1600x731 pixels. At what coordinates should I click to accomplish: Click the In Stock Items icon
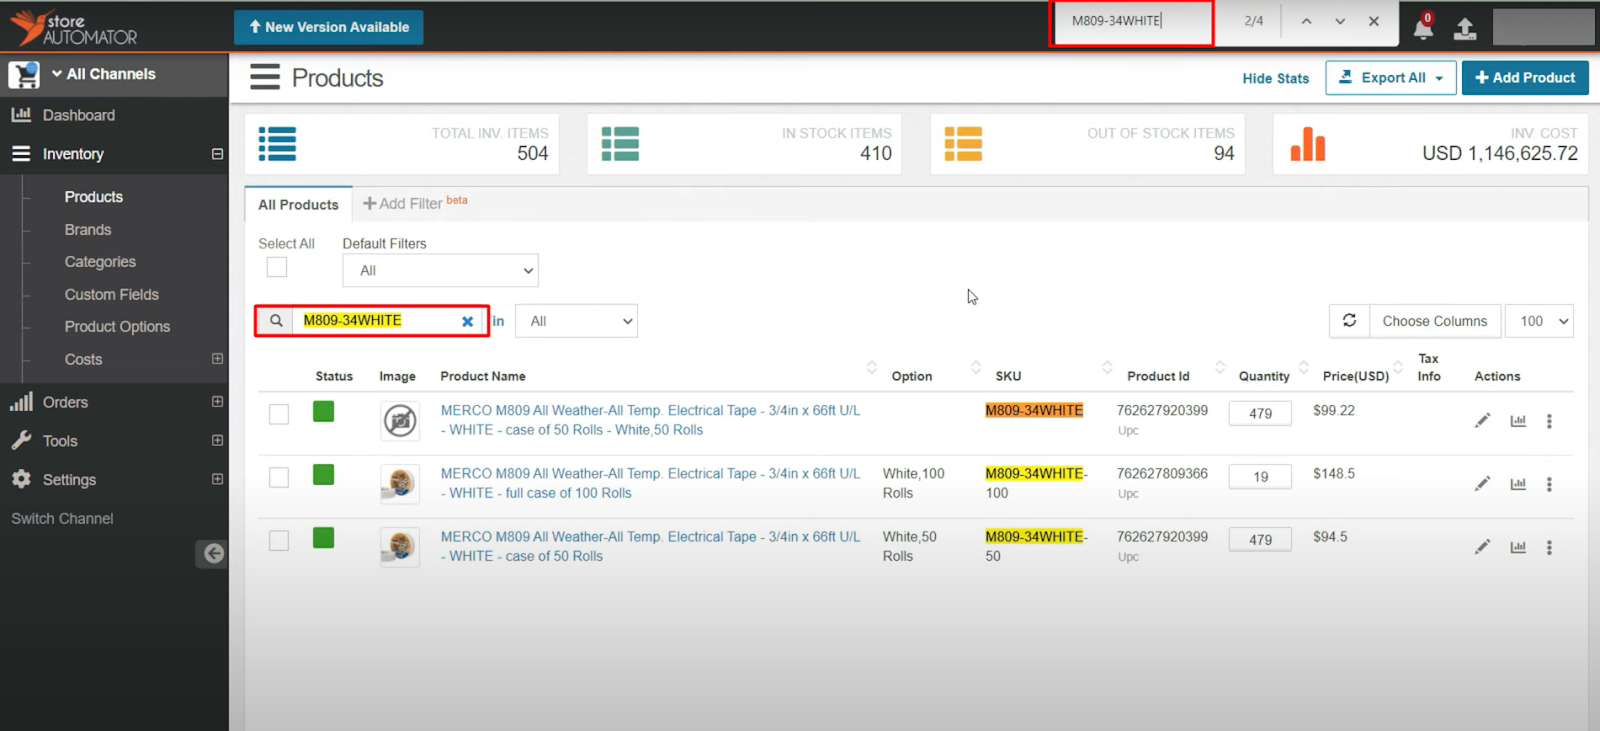pos(620,144)
